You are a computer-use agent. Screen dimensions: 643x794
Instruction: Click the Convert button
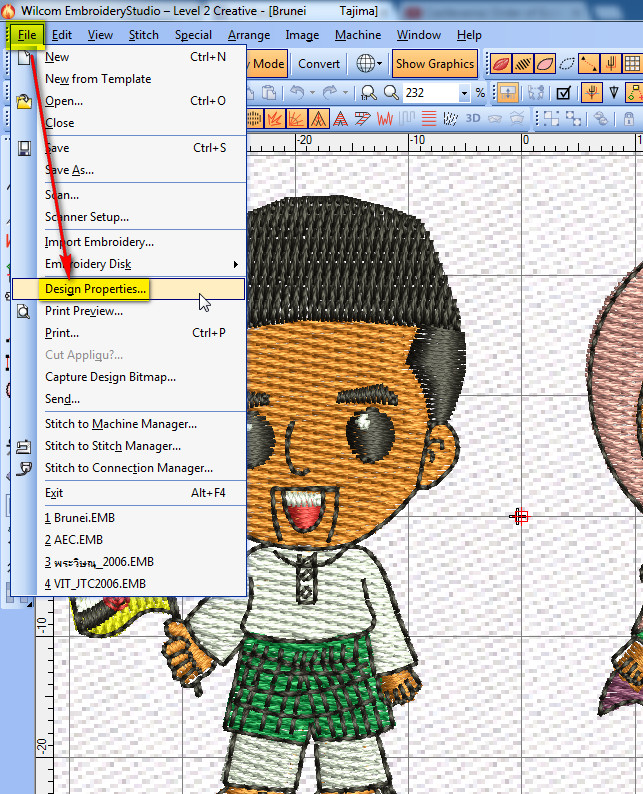click(x=319, y=64)
